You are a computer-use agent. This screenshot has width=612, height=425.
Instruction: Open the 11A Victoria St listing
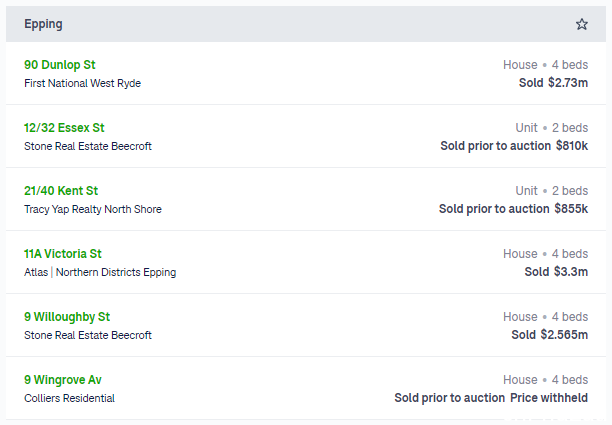(62, 254)
